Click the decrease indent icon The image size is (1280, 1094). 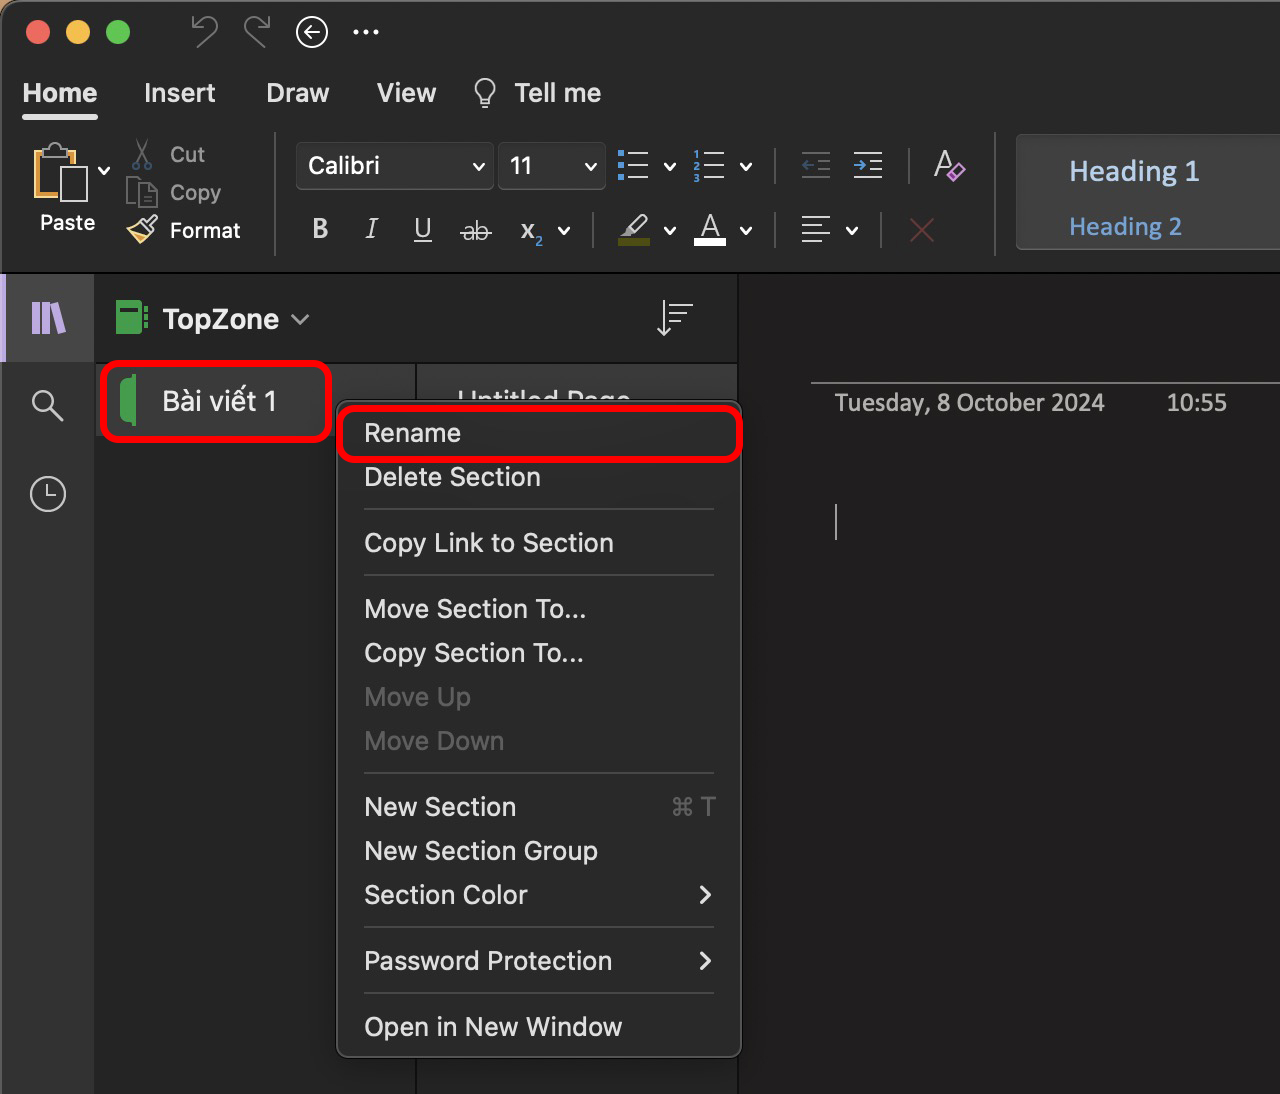click(x=816, y=165)
